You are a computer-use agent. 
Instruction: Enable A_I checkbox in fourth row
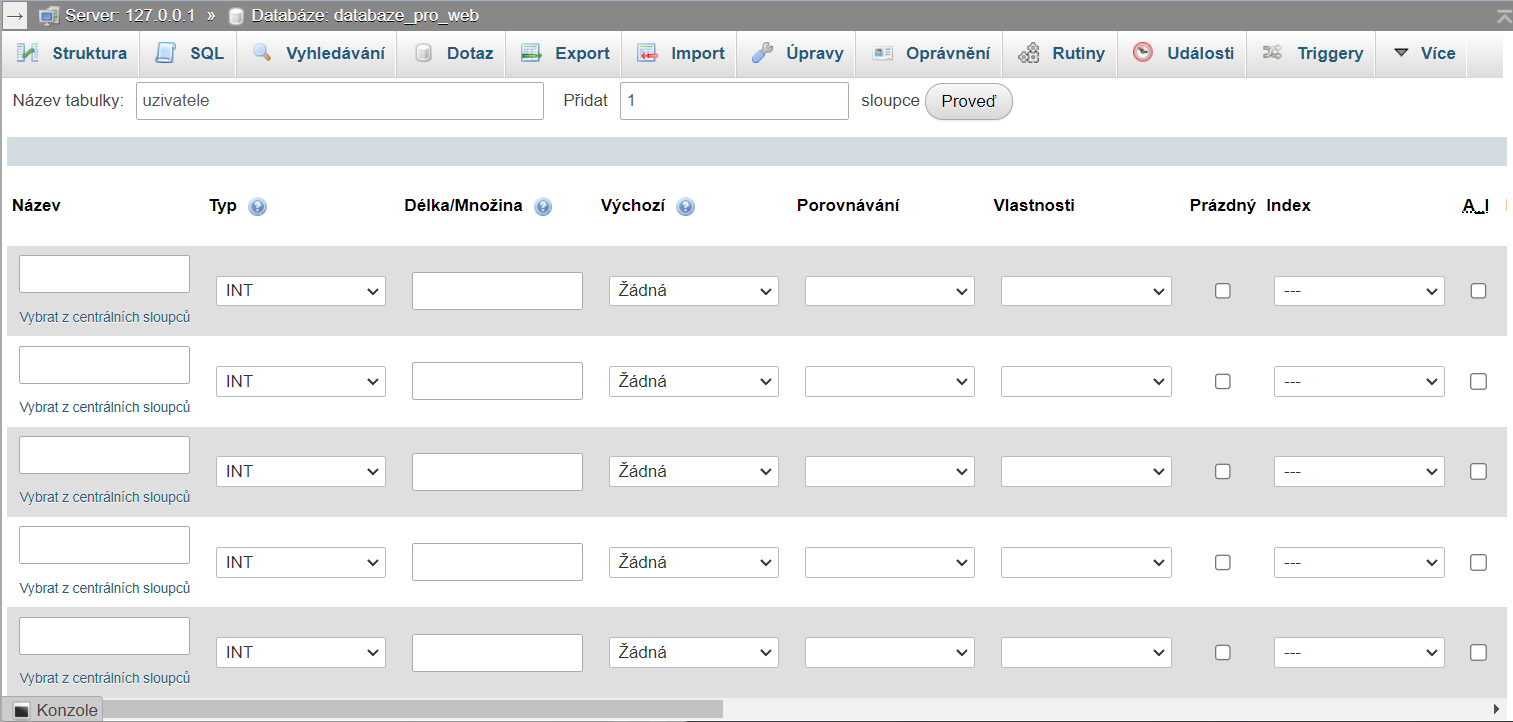1478,562
